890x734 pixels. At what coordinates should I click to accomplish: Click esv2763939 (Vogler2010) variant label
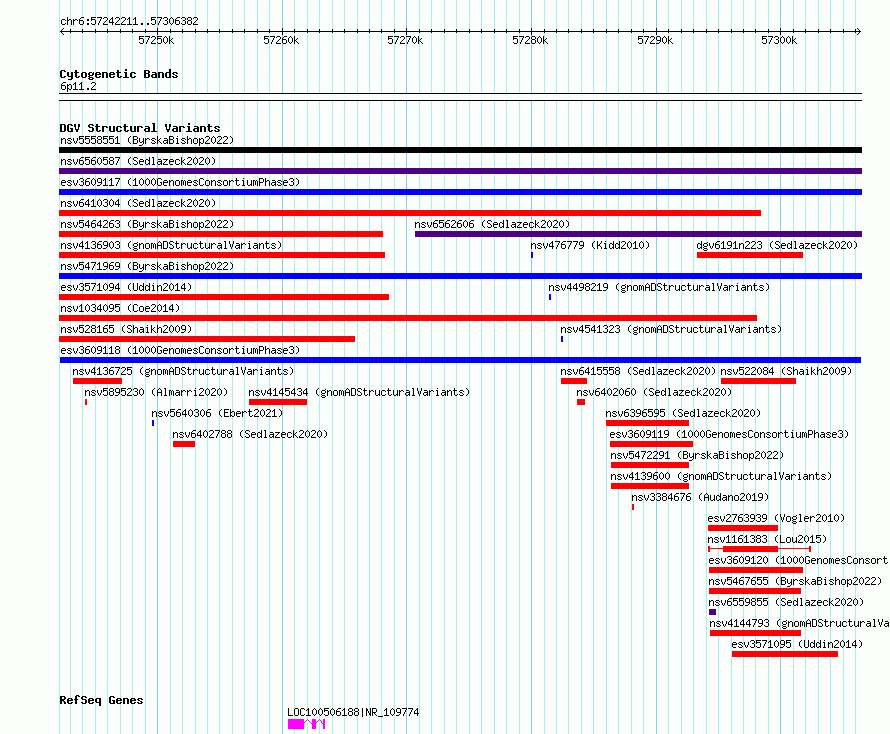tap(776, 518)
